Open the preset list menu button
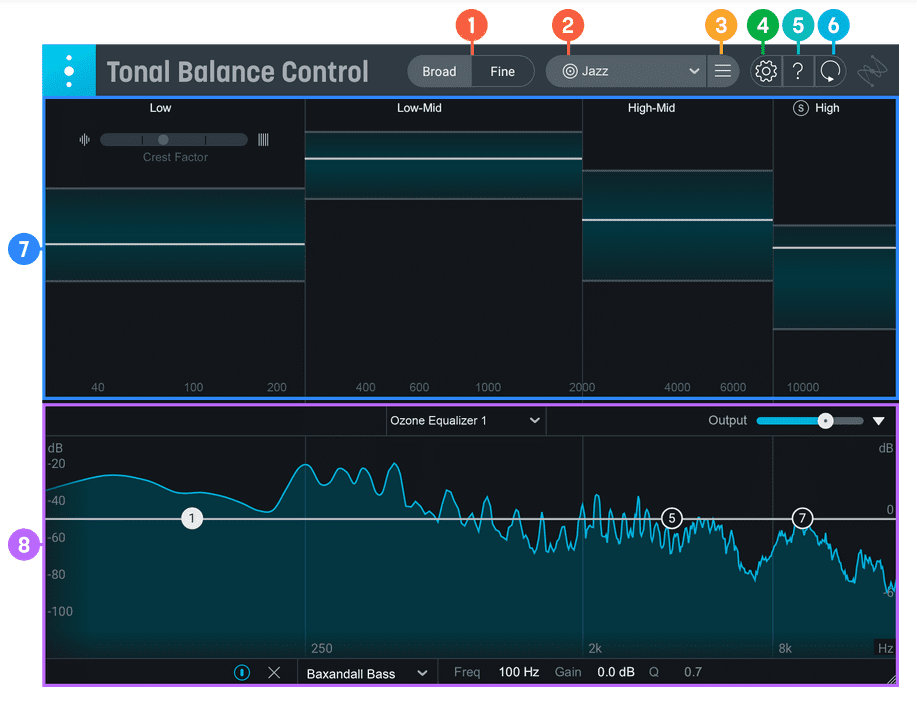The height and width of the screenshot is (701, 917). click(723, 71)
